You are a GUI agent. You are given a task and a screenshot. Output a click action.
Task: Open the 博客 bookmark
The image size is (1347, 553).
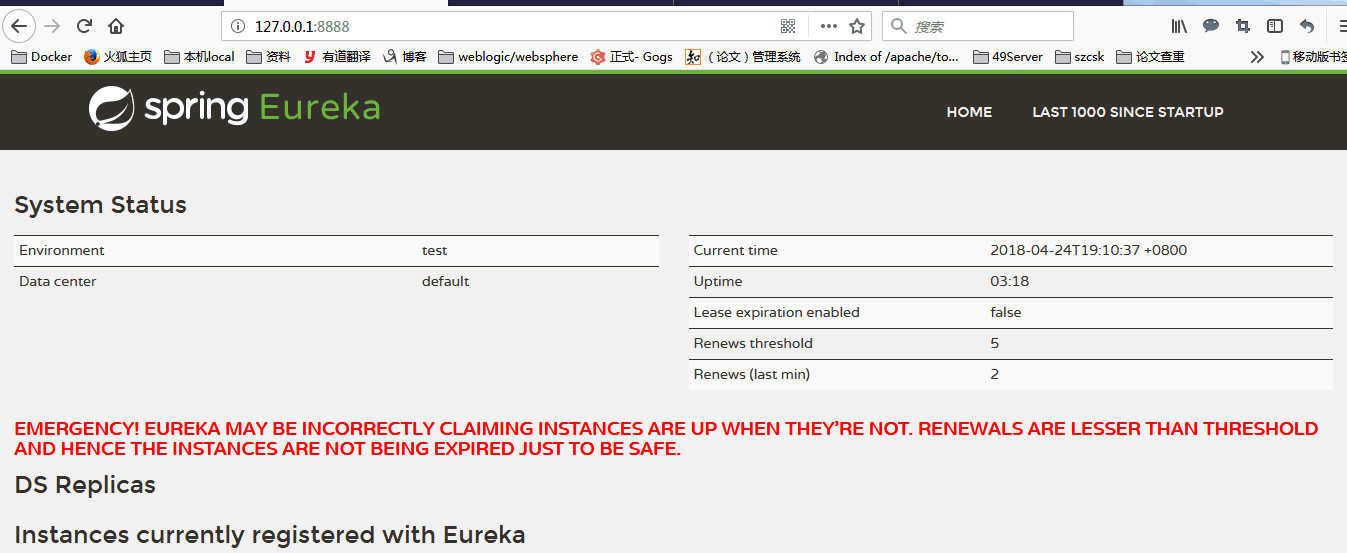pyautogui.click(x=405, y=57)
